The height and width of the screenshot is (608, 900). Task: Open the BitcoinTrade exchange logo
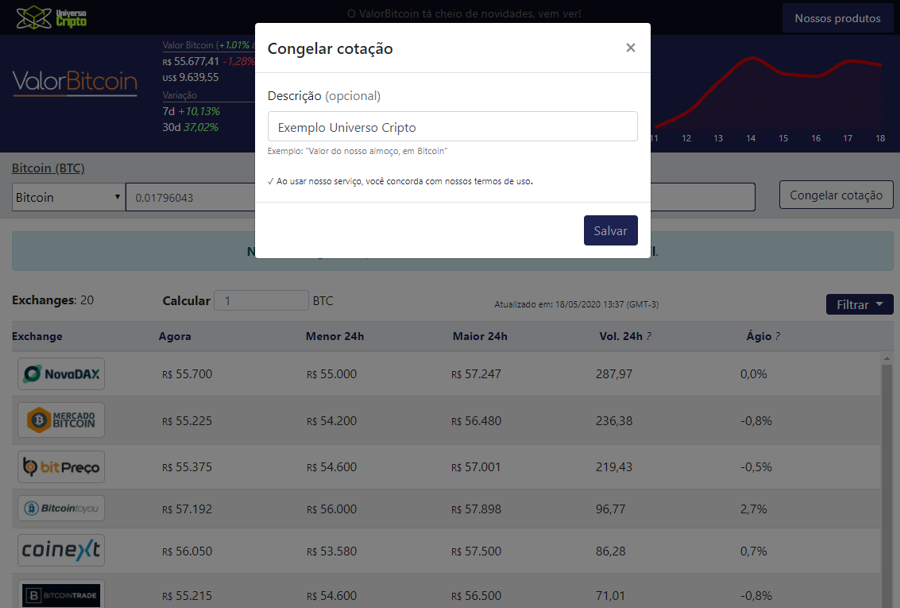click(x=61, y=594)
